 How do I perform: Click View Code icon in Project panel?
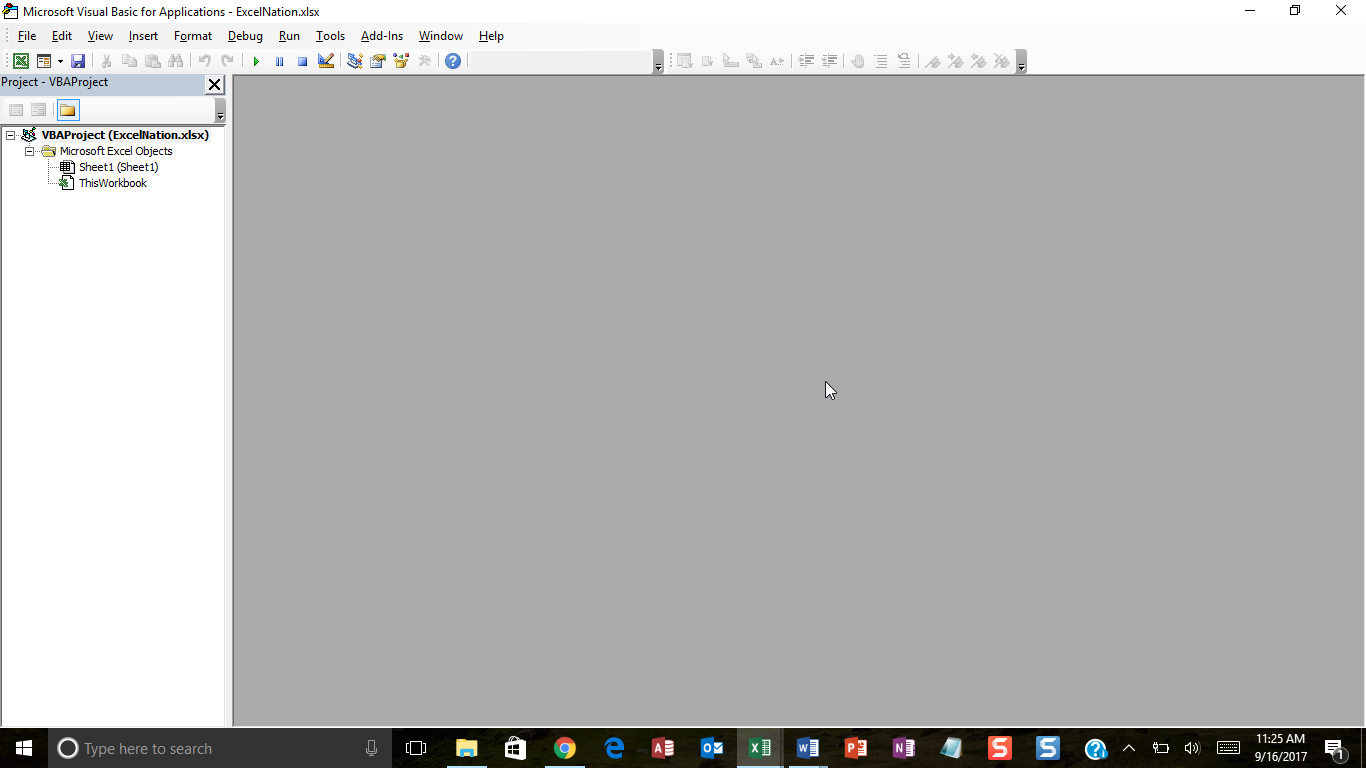(x=16, y=110)
